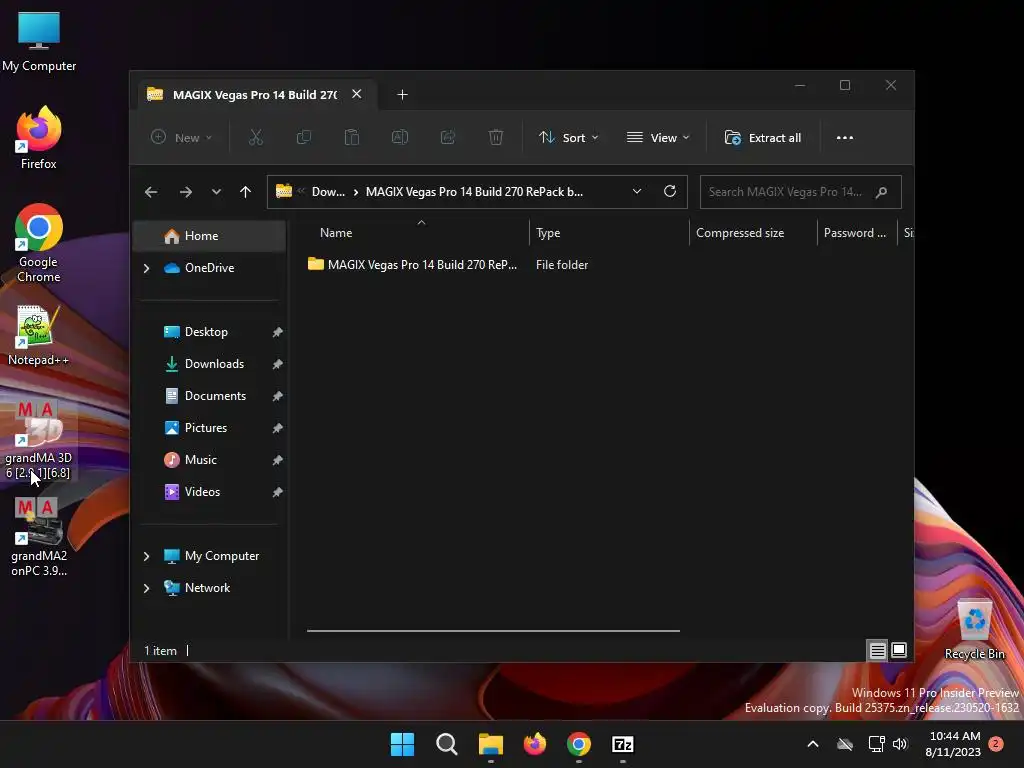Switch to details view layout icon
1024x768 pixels.
coord(878,650)
